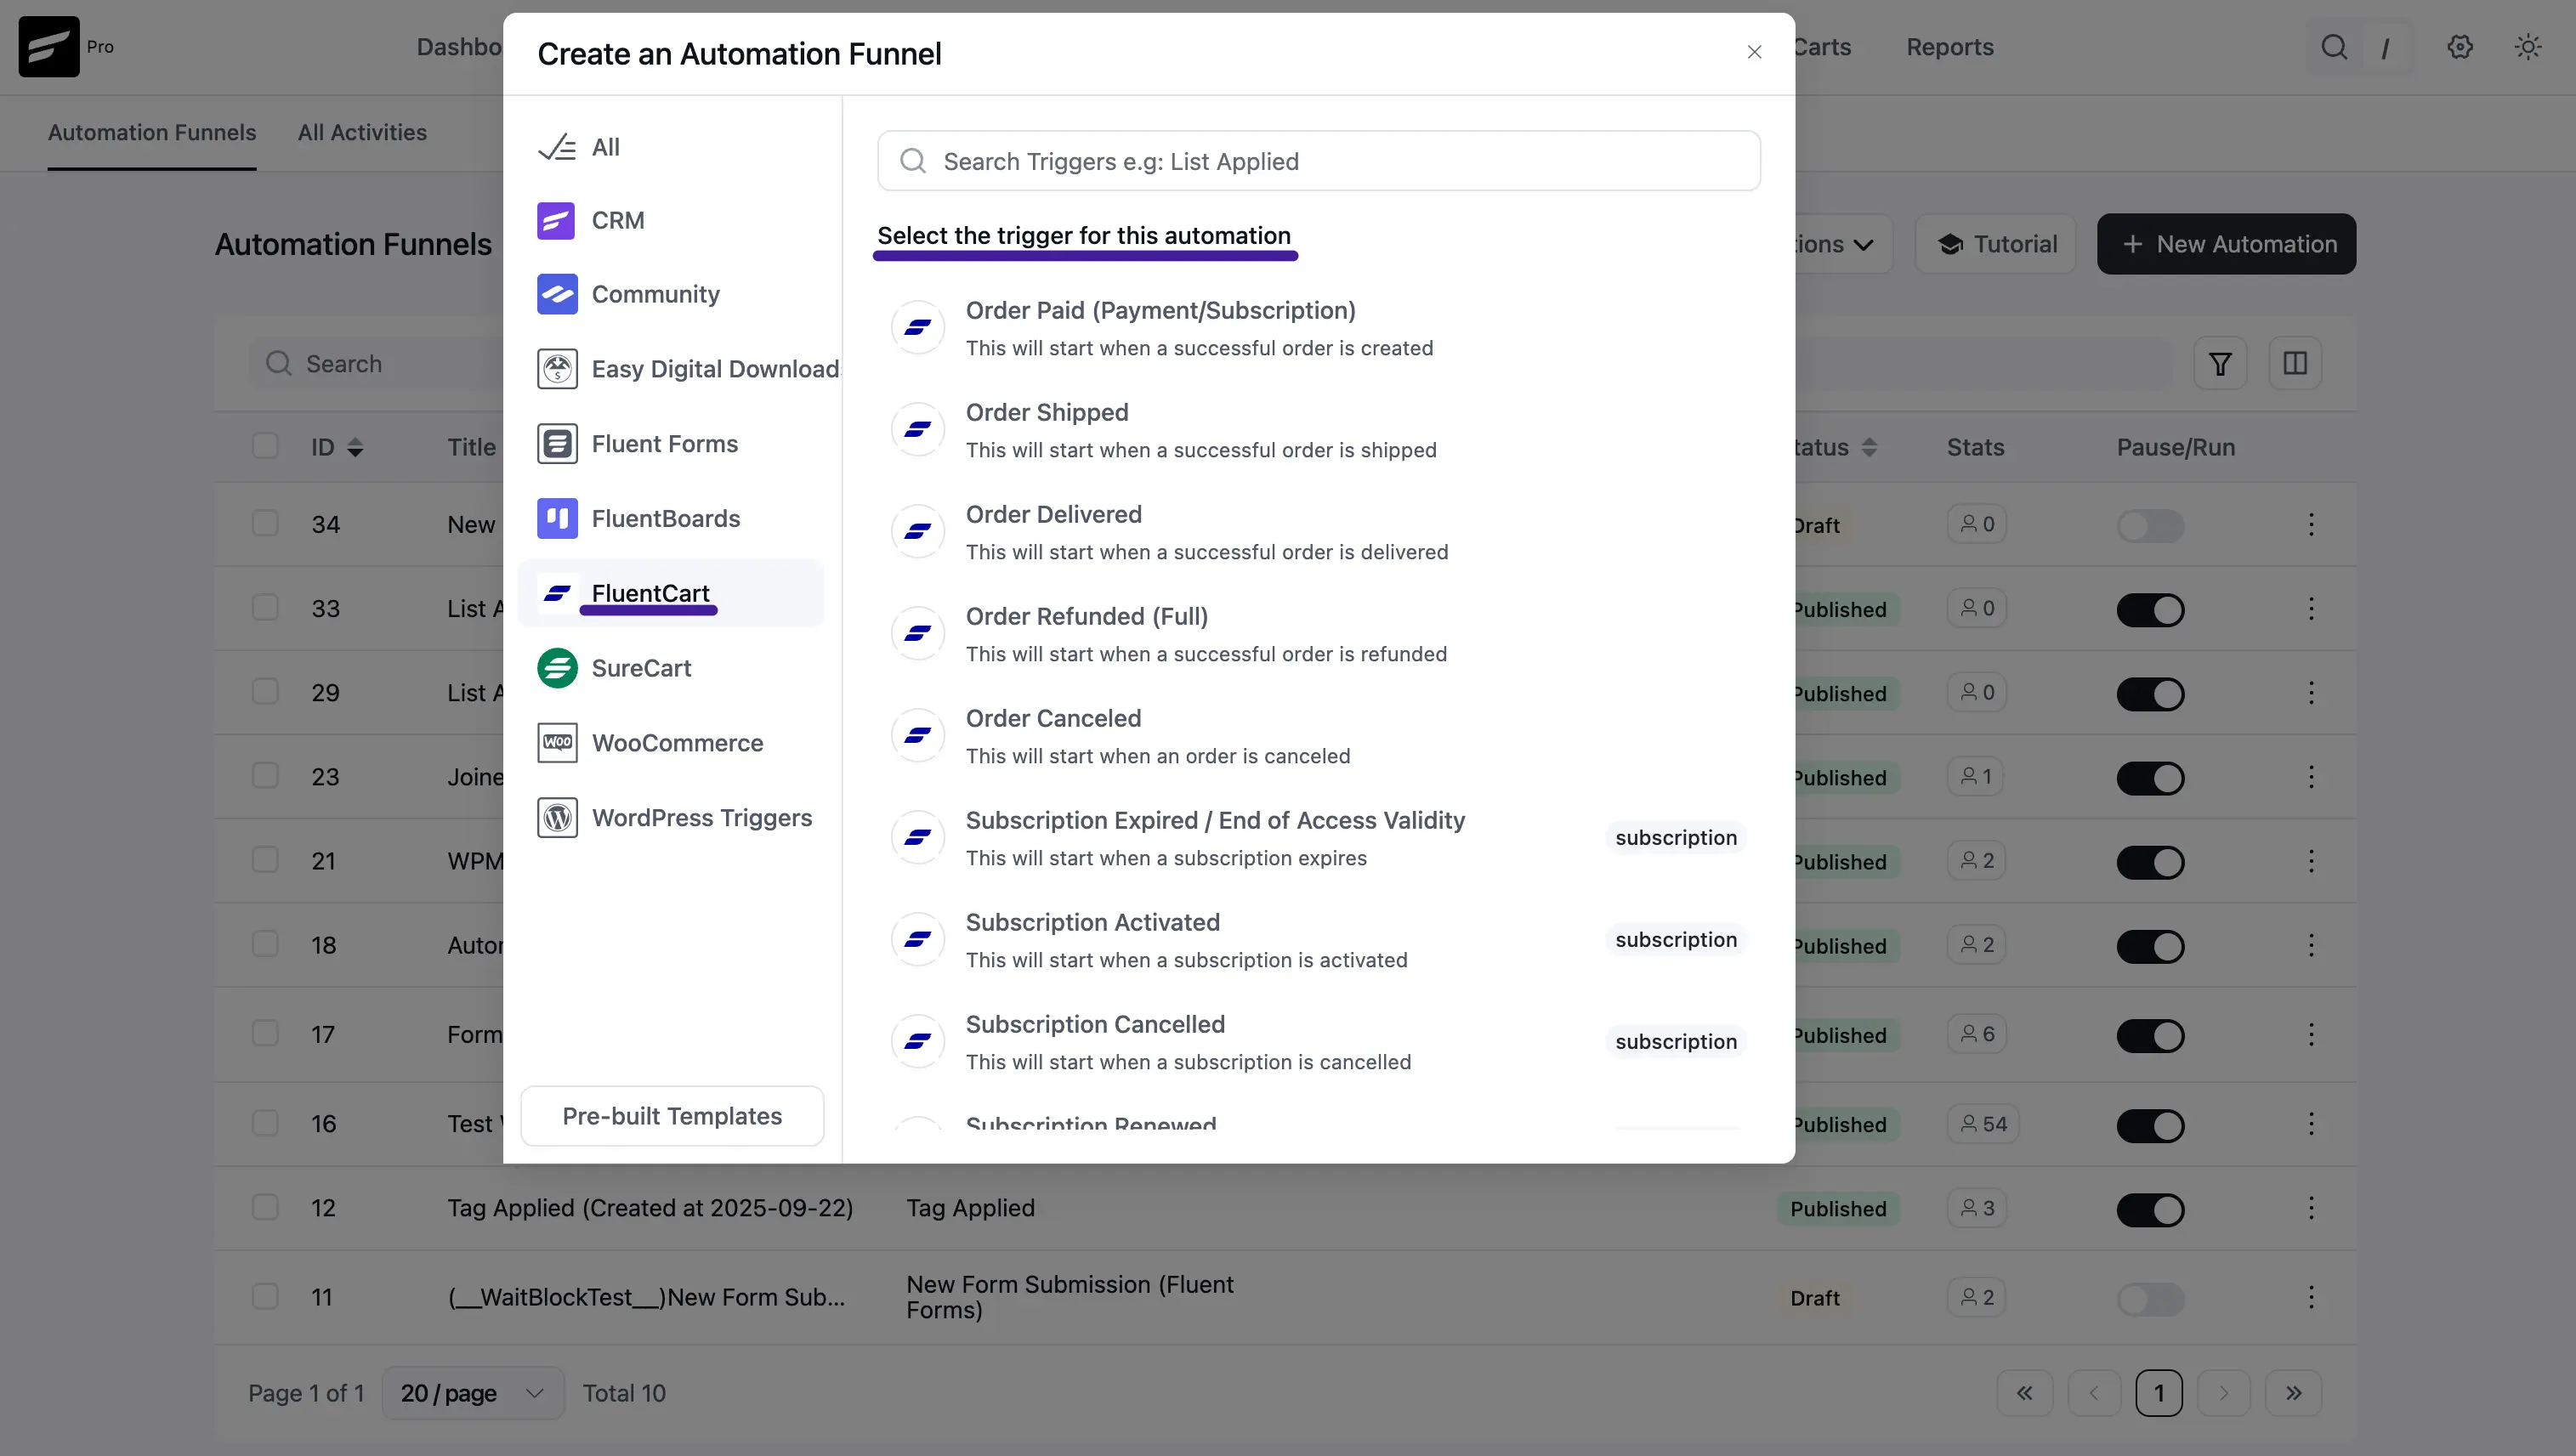The image size is (2576, 1456).
Task: Click the Draft status of automation 11
Action: [x=1815, y=1298]
